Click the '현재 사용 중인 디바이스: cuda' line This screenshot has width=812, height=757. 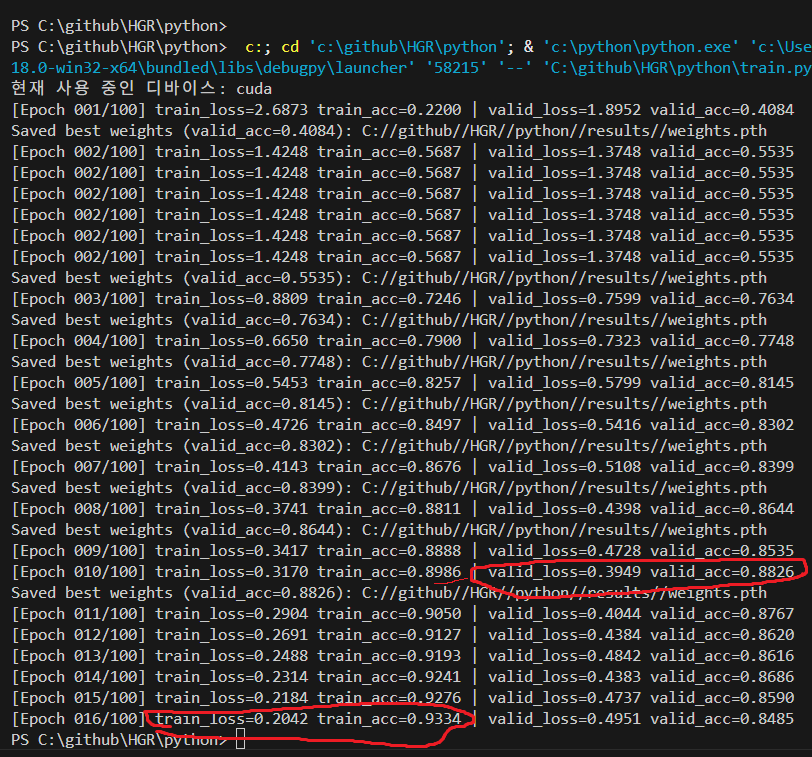pyautogui.click(x=141, y=89)
